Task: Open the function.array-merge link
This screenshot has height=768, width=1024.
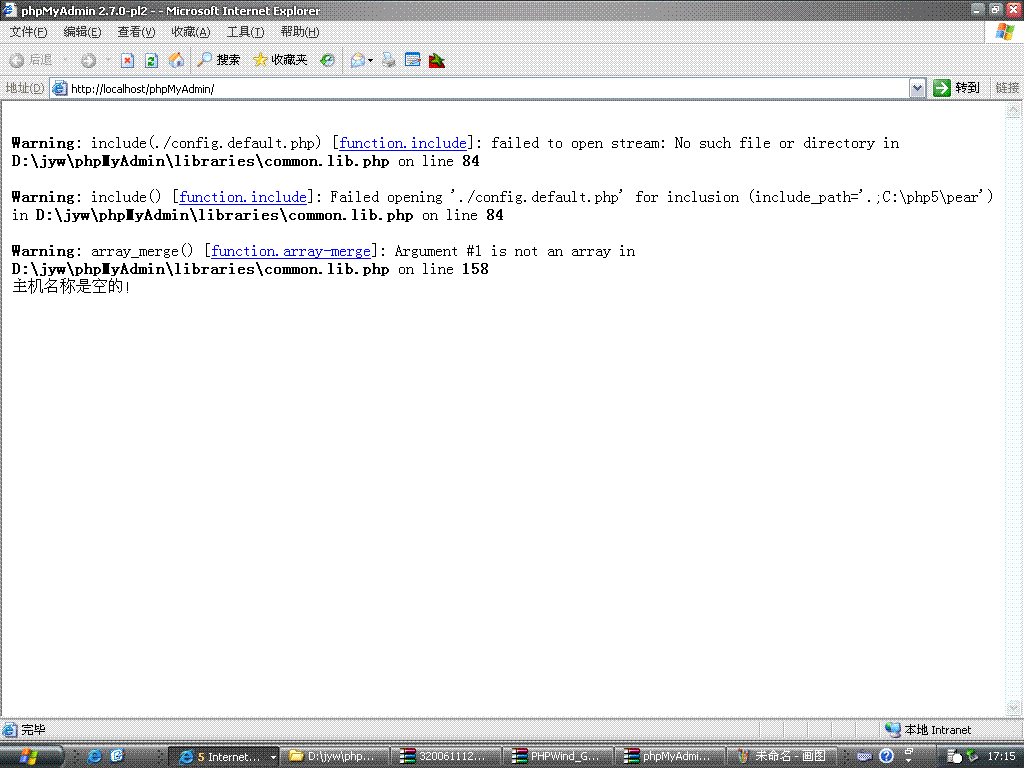Action: coord(291,251)
